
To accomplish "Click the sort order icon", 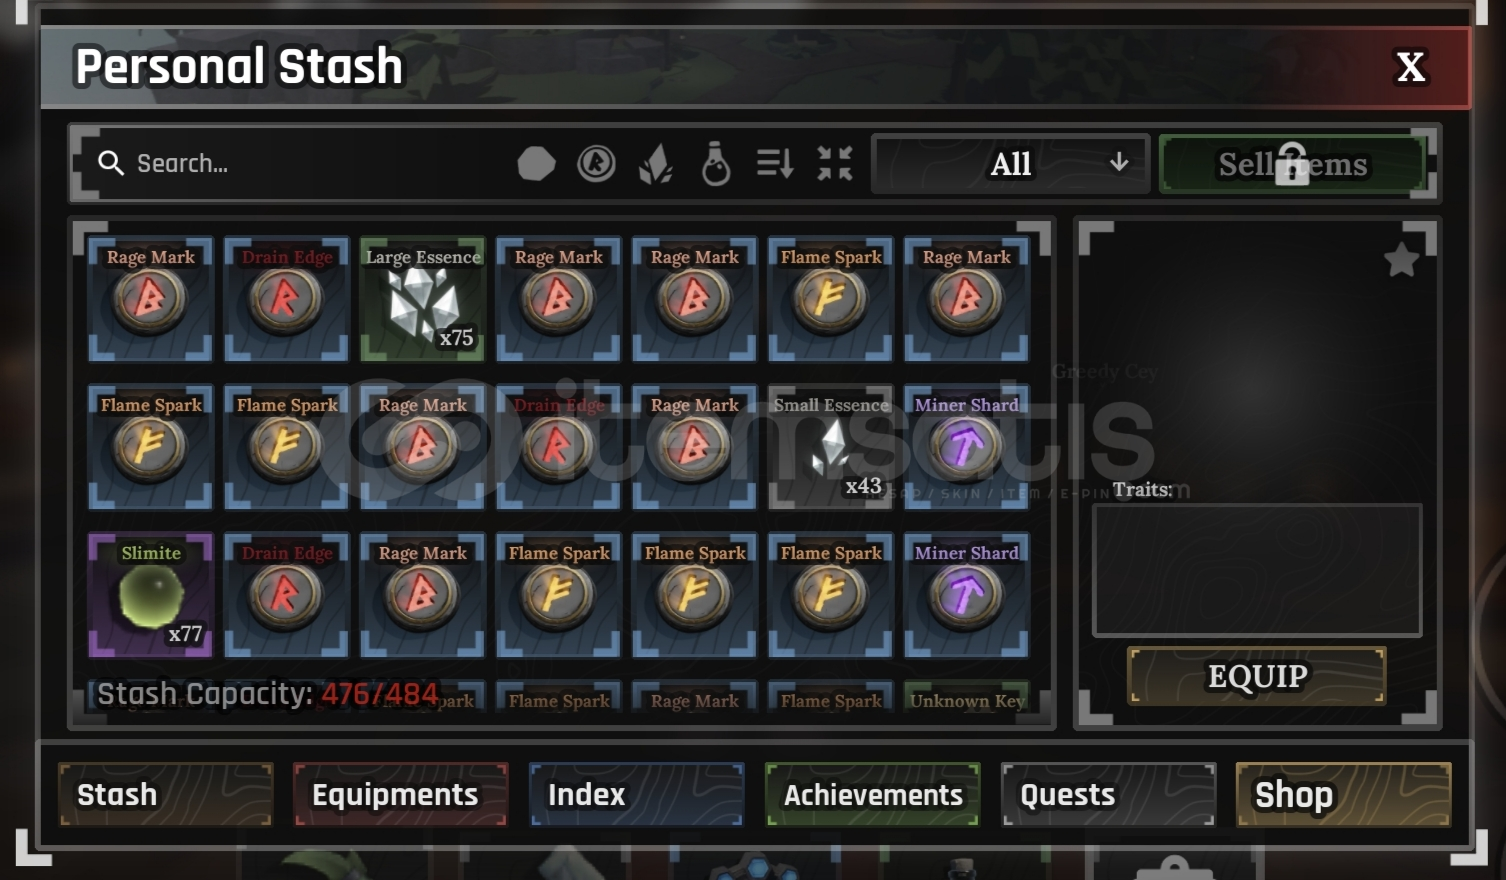I will tap(775, 163).
